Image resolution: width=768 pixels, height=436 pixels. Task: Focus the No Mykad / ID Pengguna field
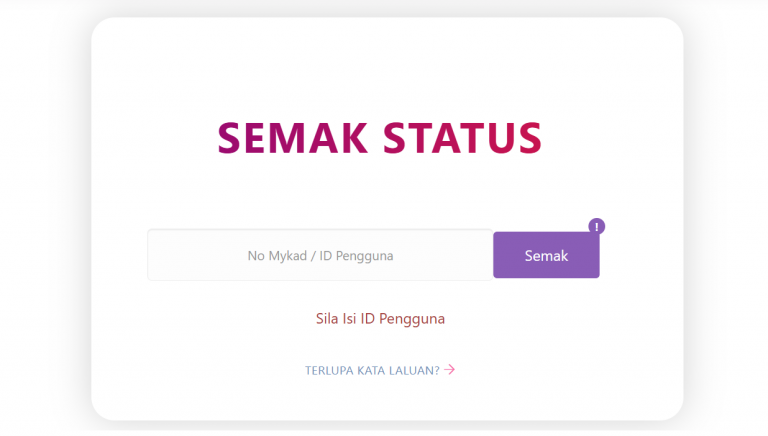point(320,255)
